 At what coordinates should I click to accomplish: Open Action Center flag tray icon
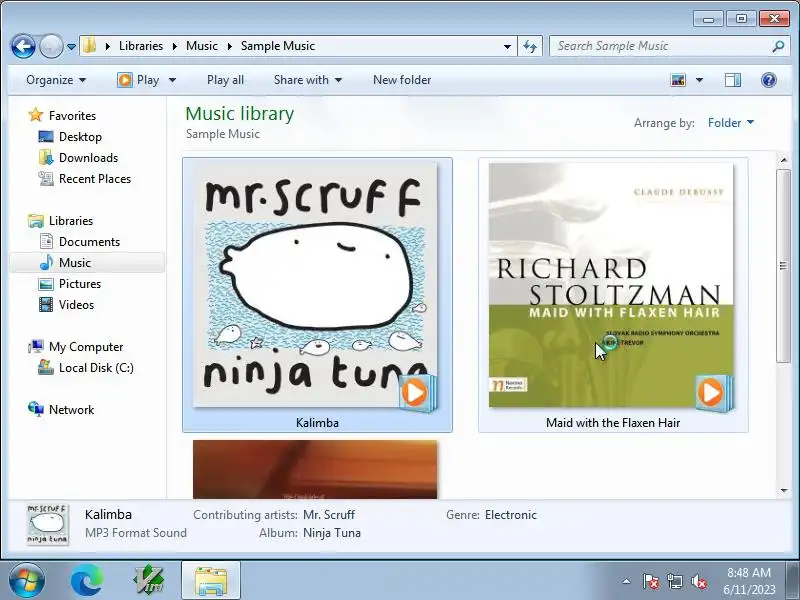(x=650, y=581)
